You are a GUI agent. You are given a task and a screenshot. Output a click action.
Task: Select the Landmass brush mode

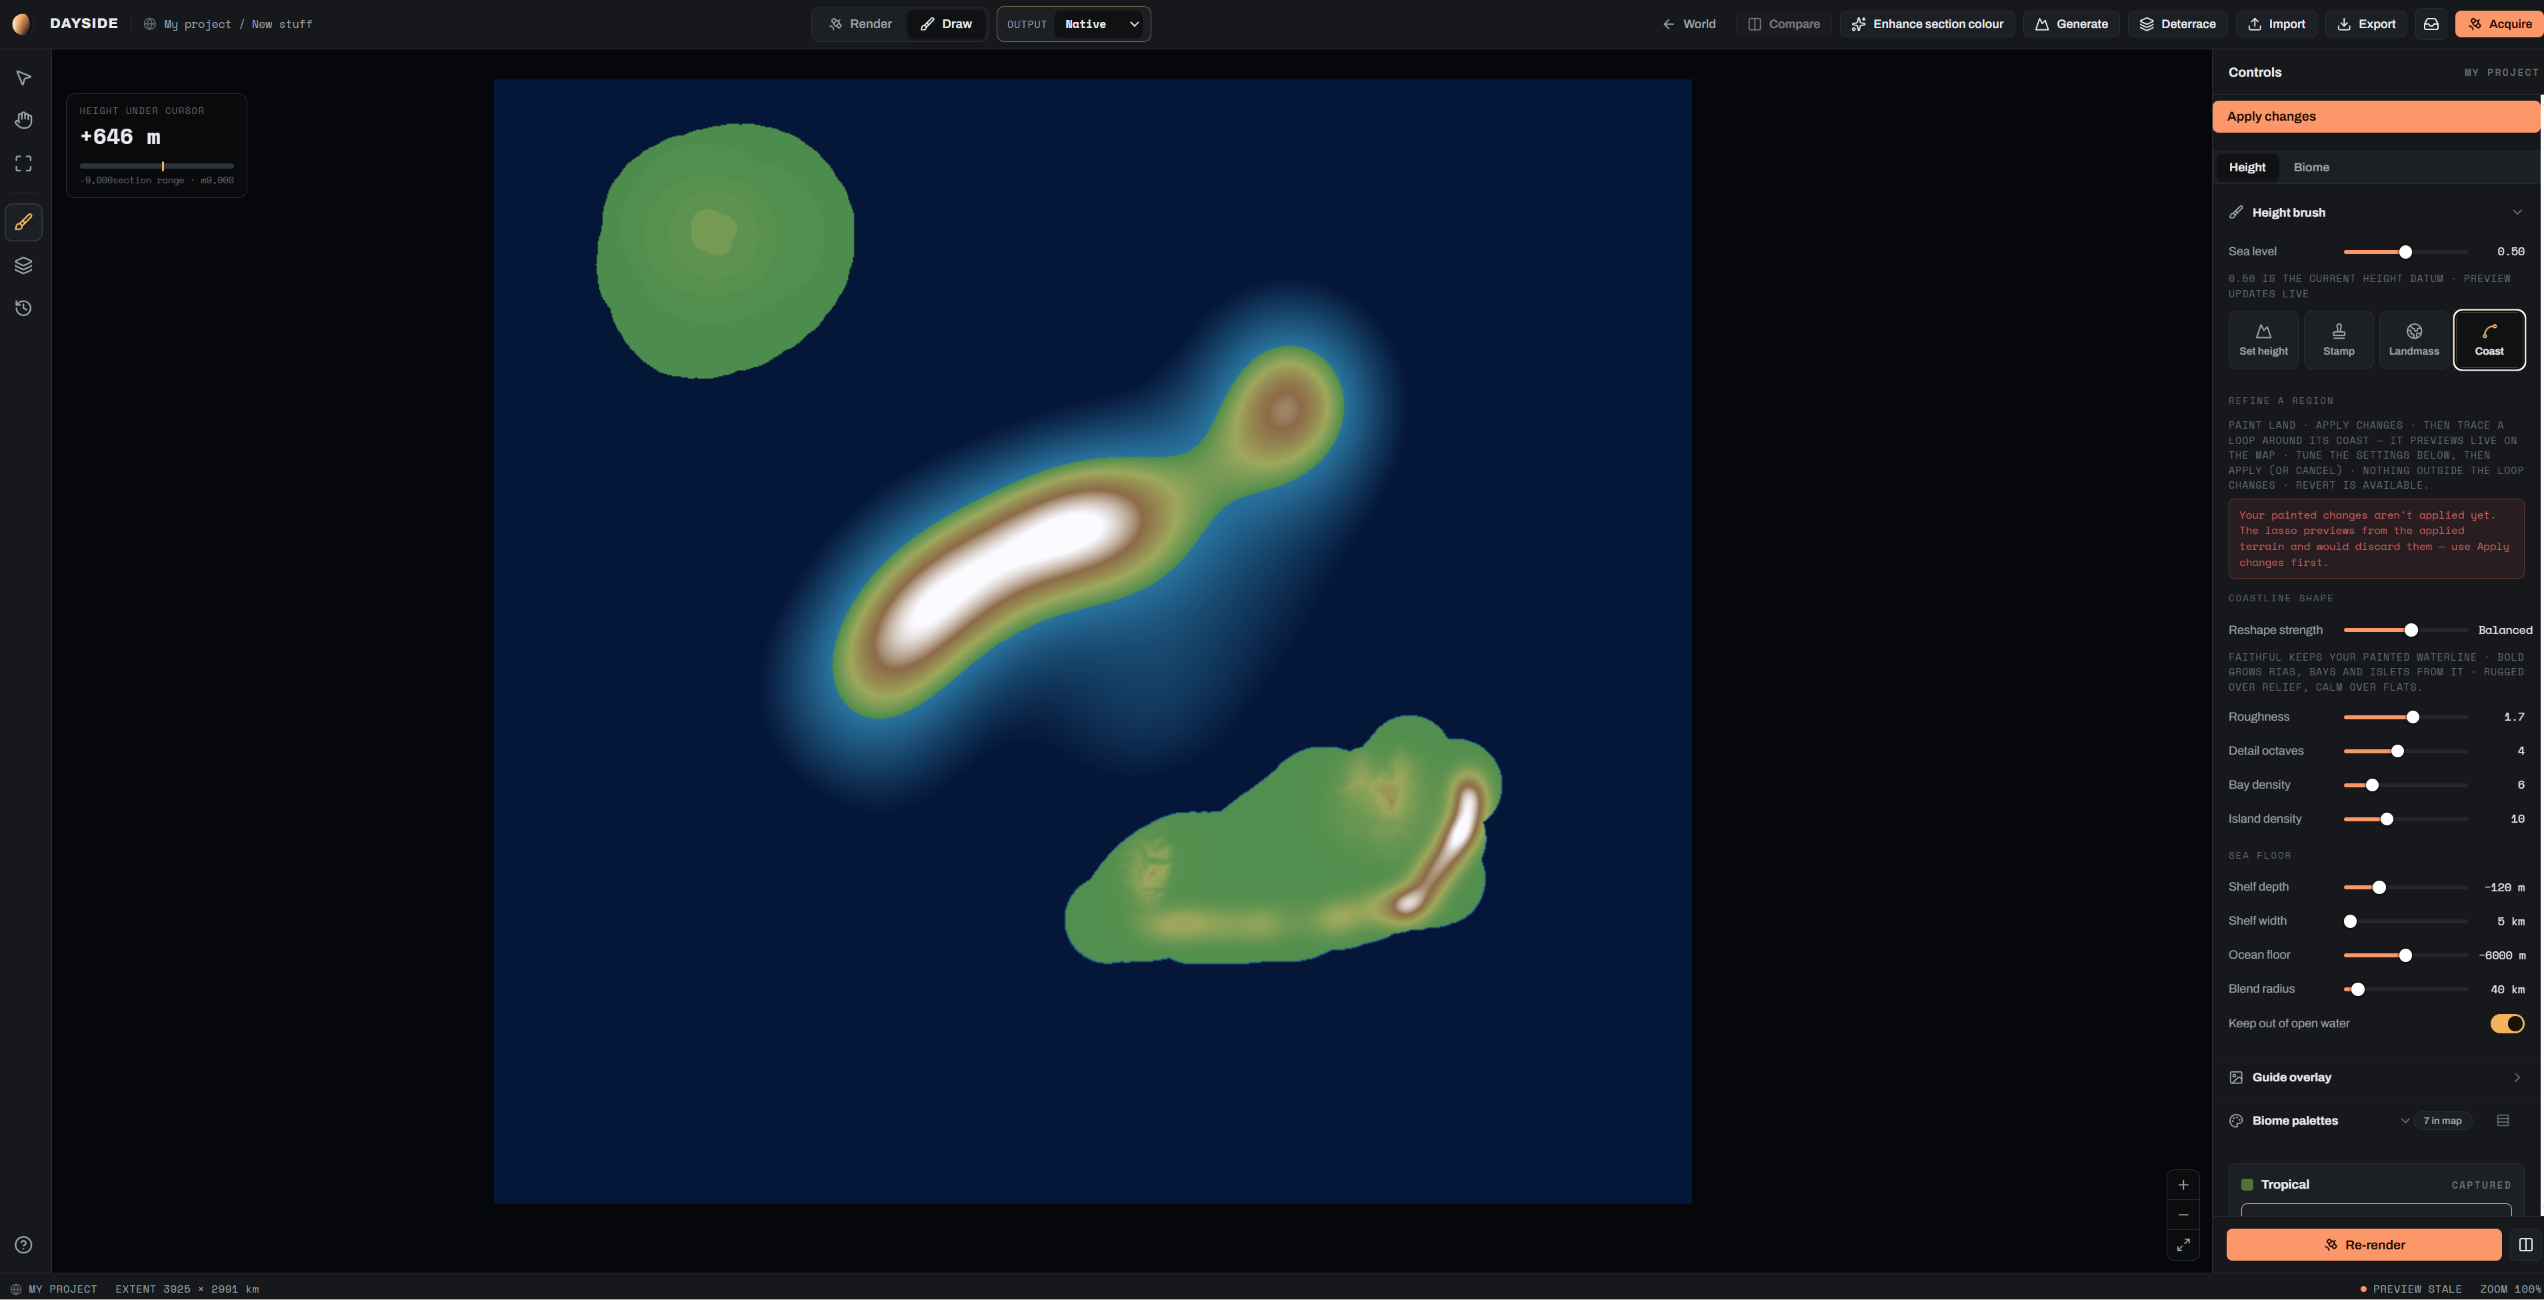(2414, 340)
